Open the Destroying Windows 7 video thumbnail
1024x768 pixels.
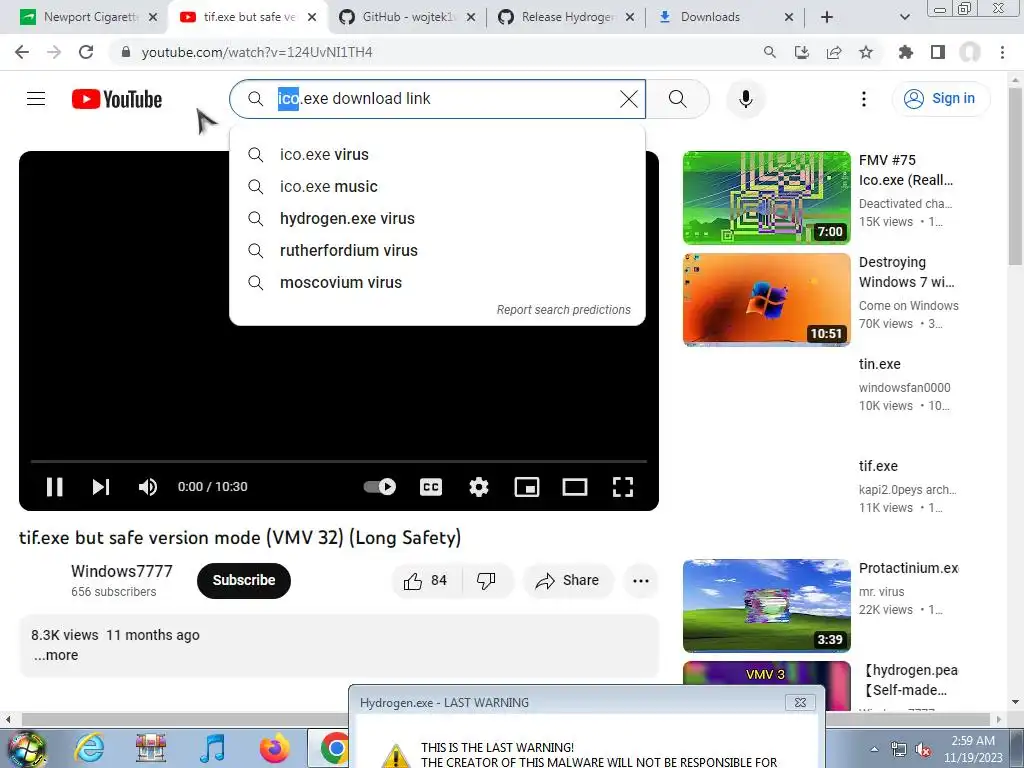click(x=767, y=300)
